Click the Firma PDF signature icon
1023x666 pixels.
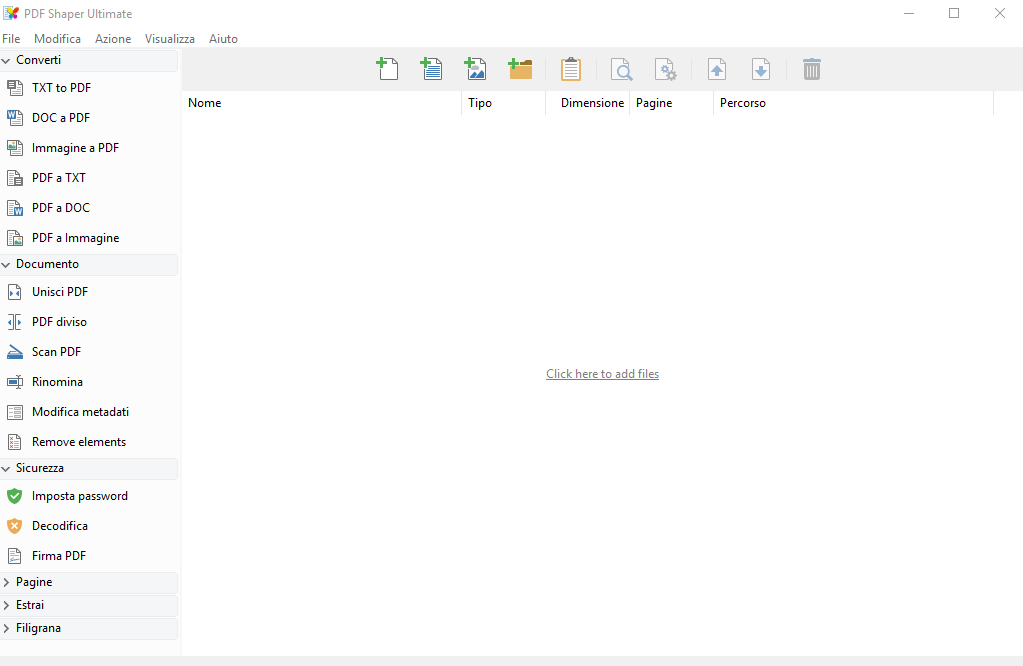coord(14,556)
